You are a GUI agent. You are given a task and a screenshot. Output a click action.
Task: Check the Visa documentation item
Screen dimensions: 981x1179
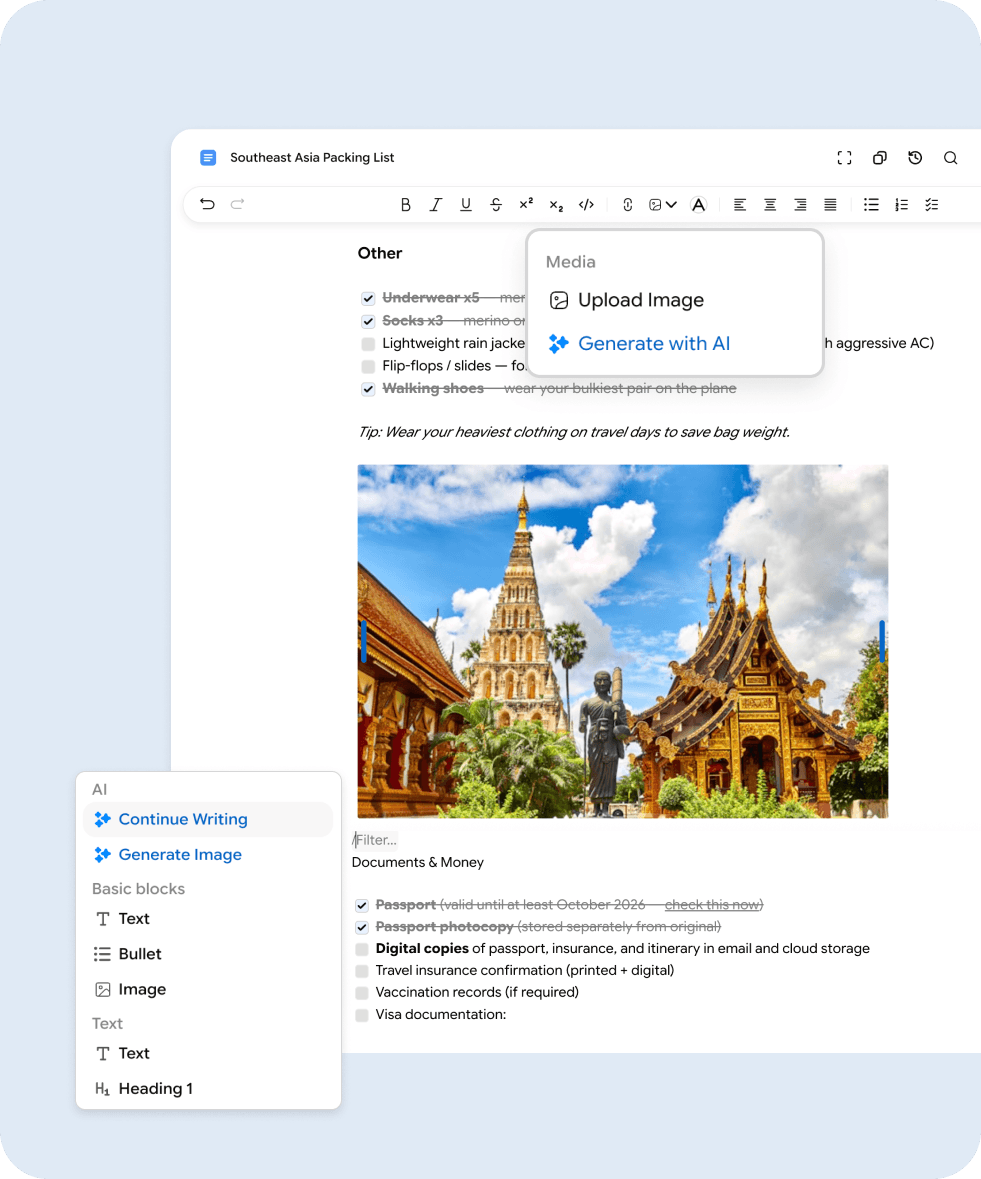[362, 1015]
